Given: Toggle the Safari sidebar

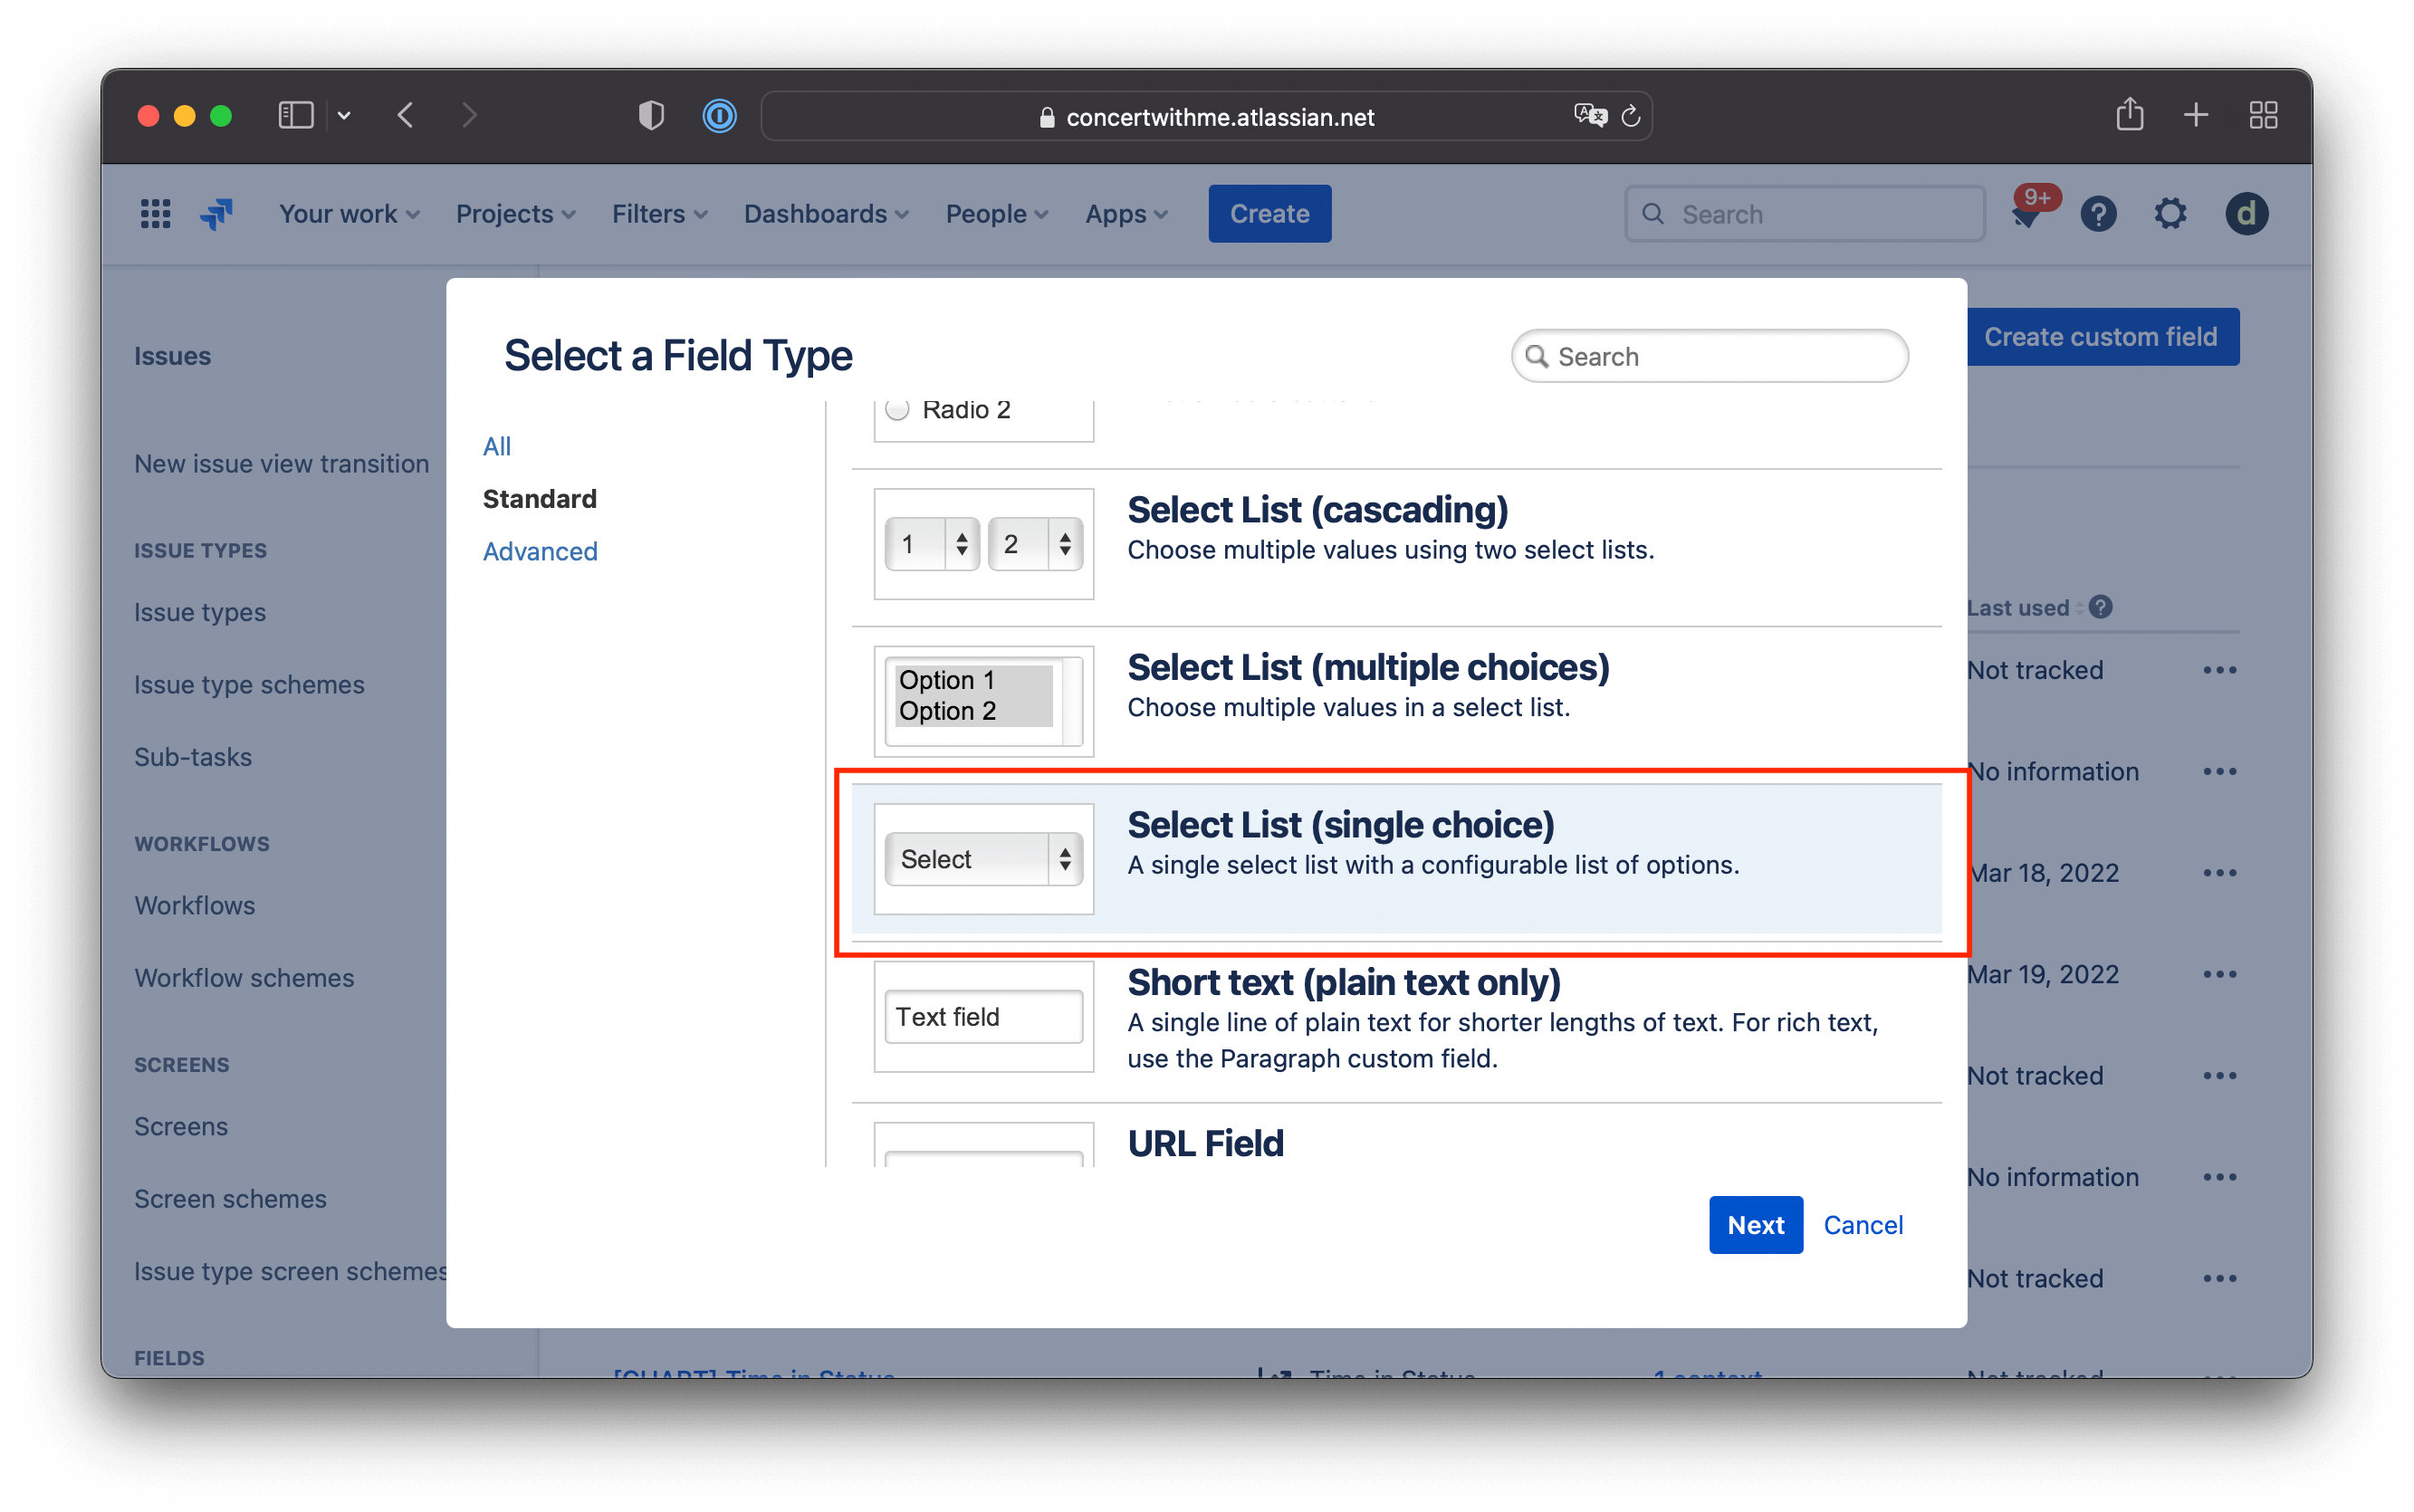Looking at the screenshot, I should point(294,114).
